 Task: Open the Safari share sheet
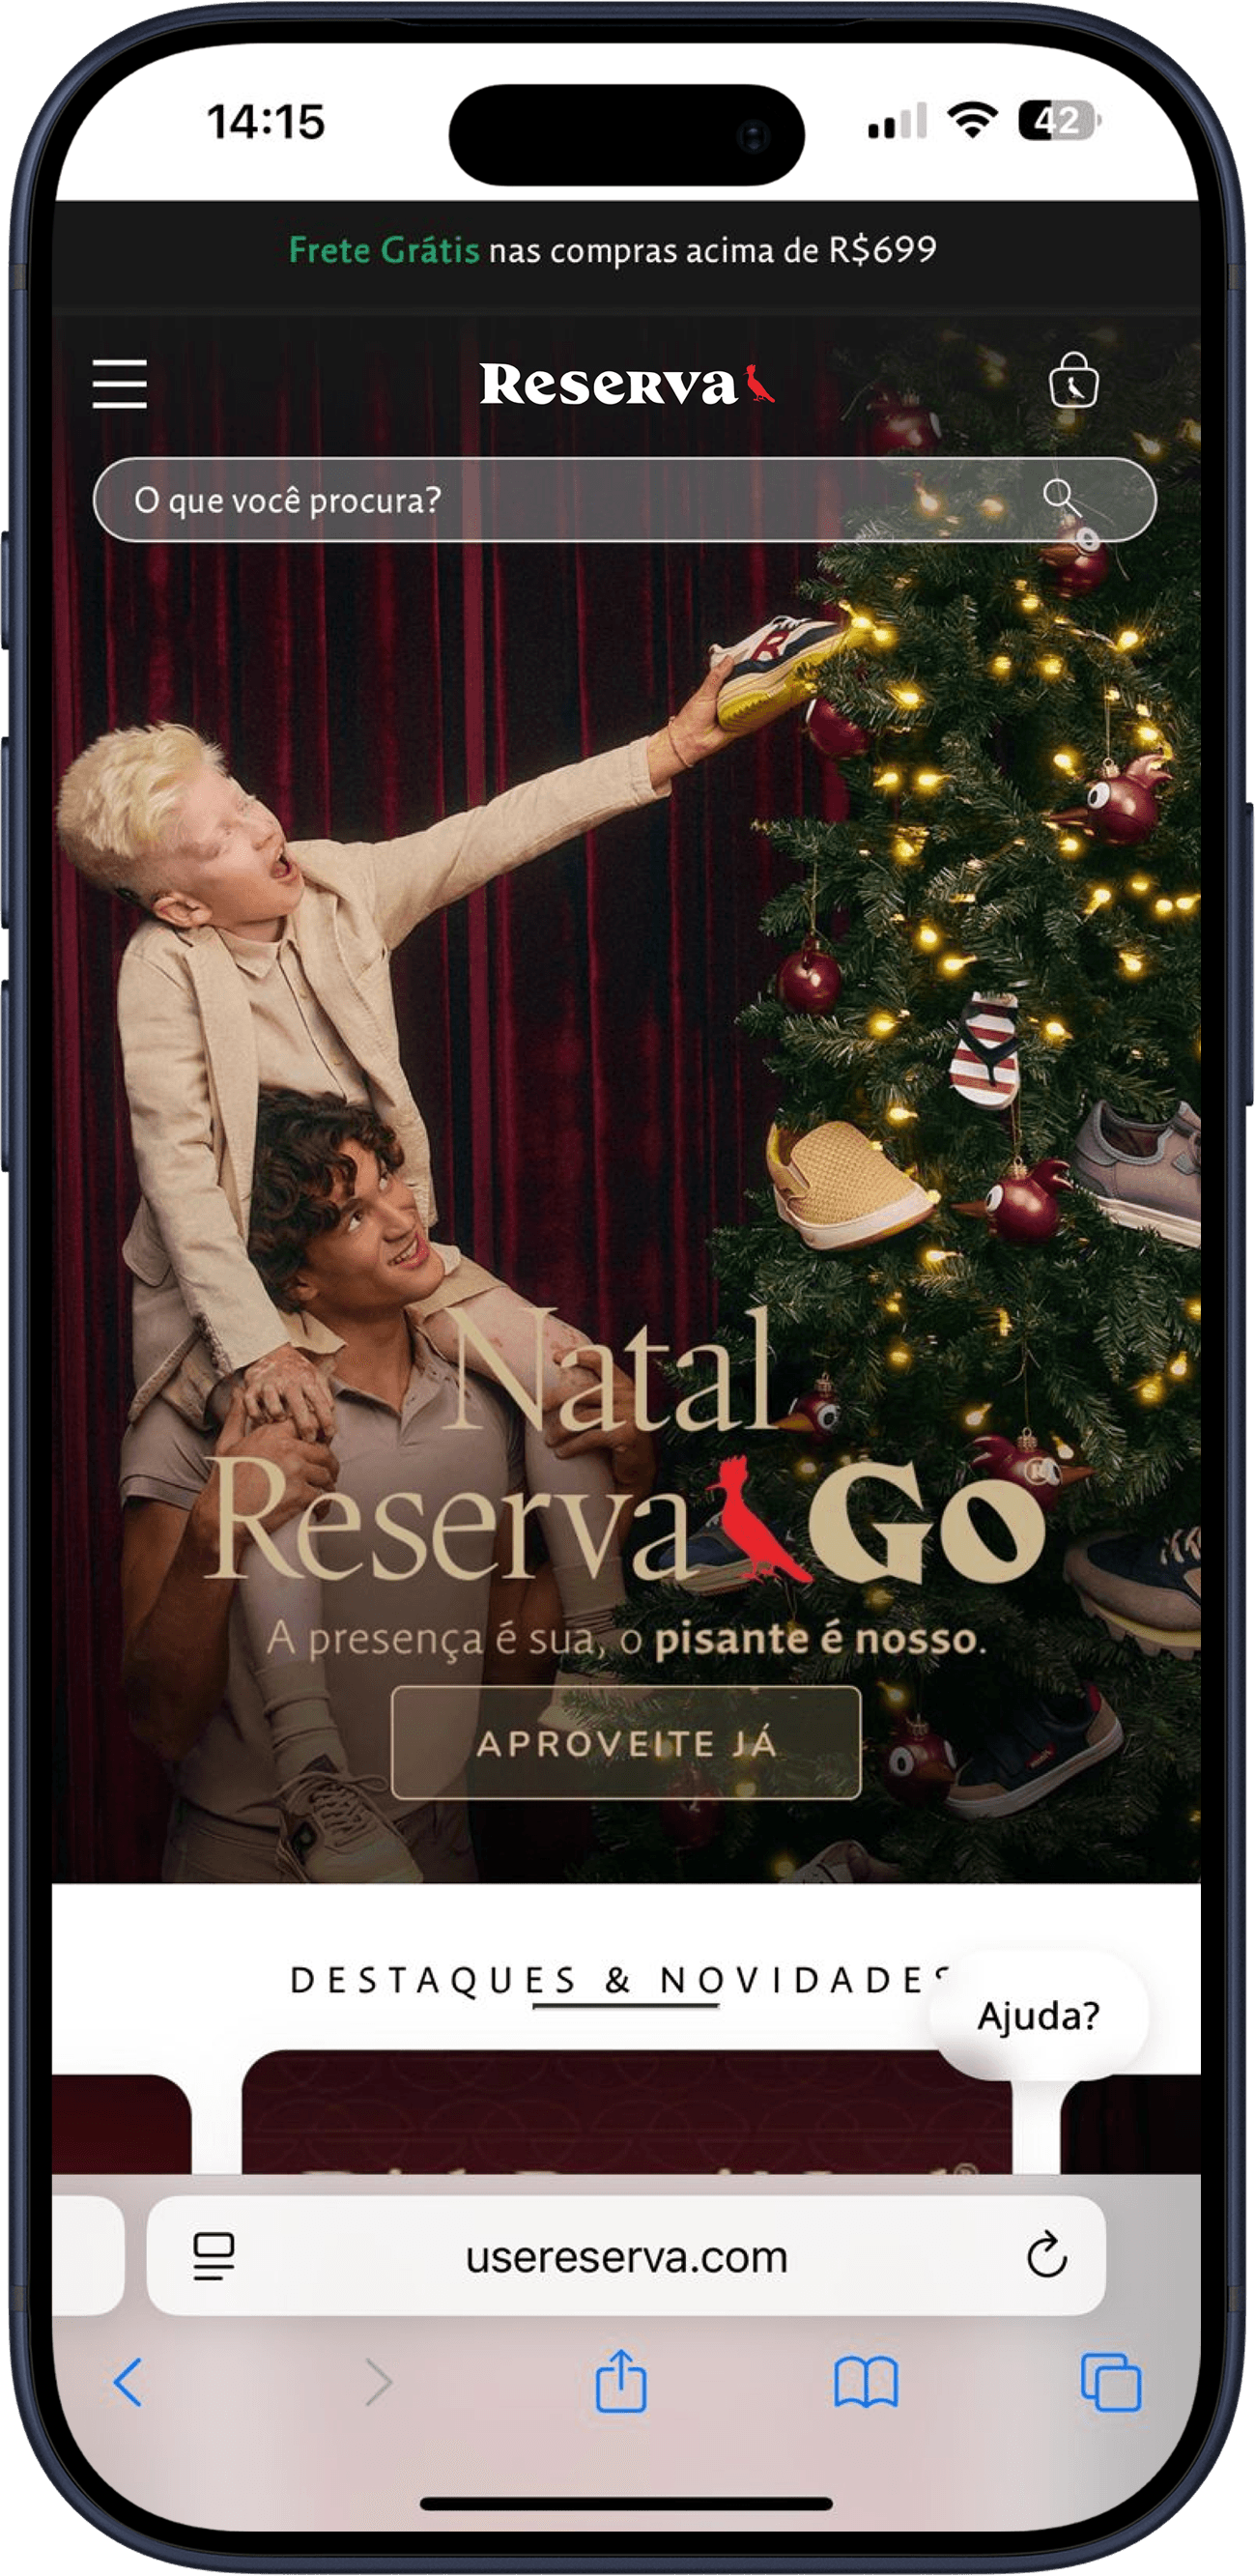coord(621,2380)
